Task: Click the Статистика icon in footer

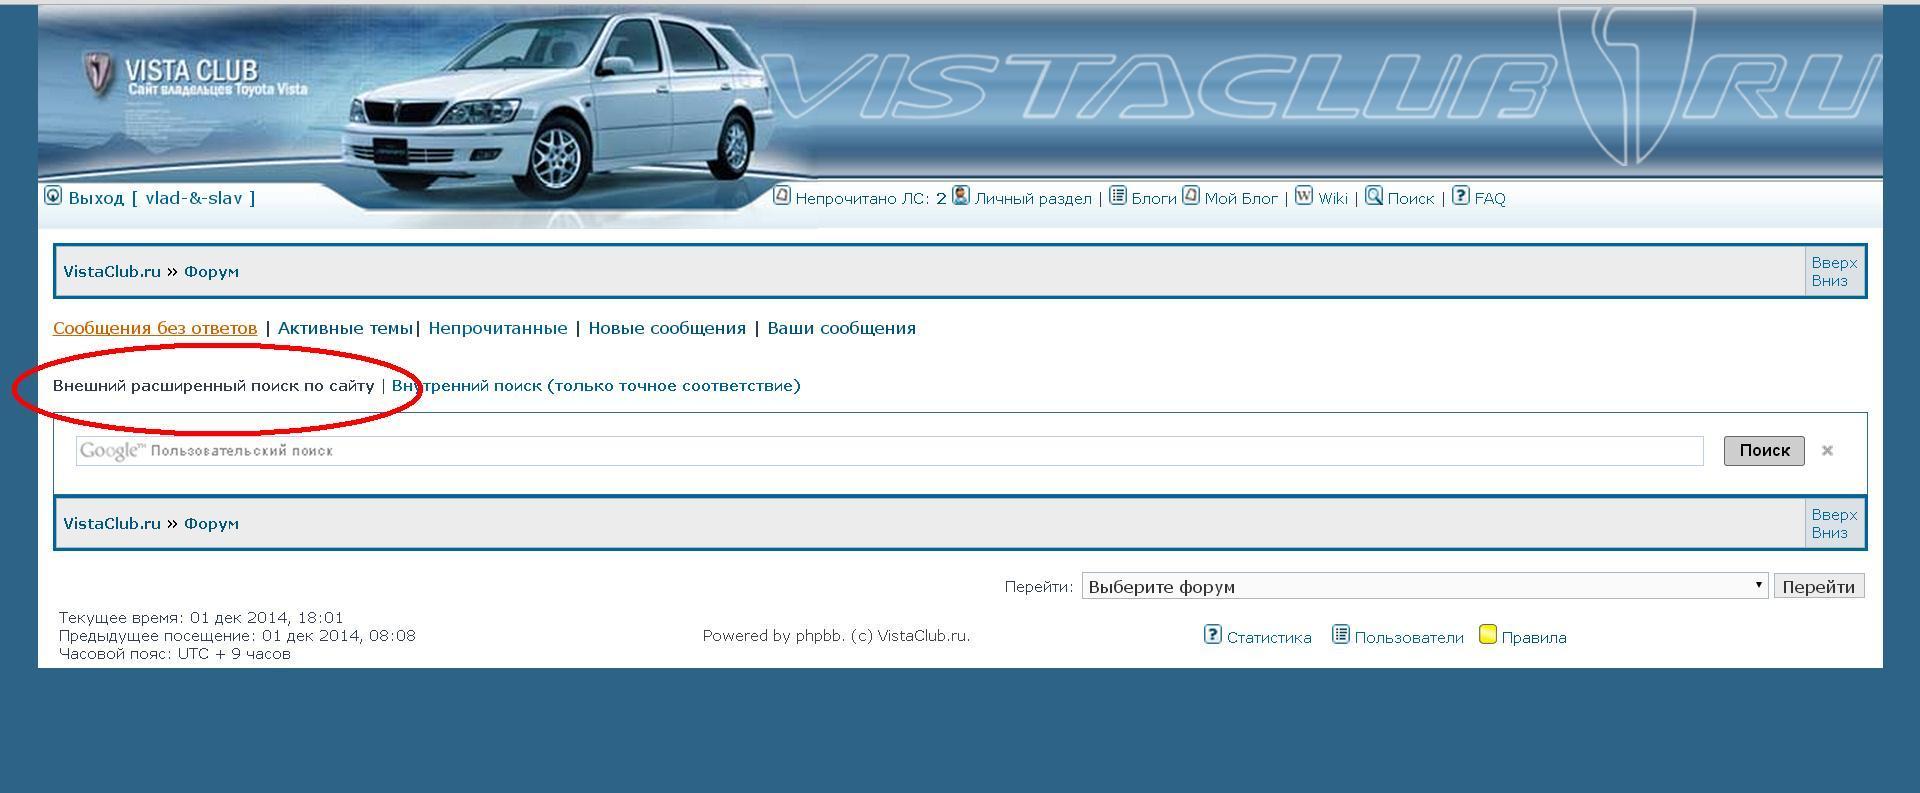Action: (1213, 635)
